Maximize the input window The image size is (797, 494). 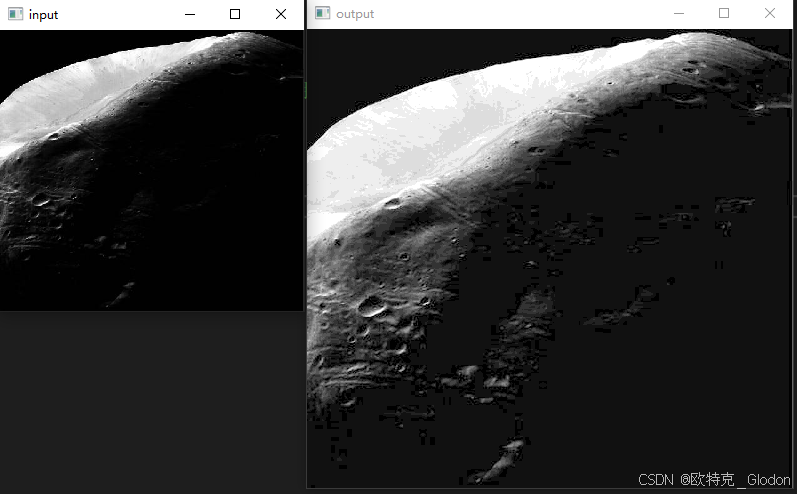[235, 14]
